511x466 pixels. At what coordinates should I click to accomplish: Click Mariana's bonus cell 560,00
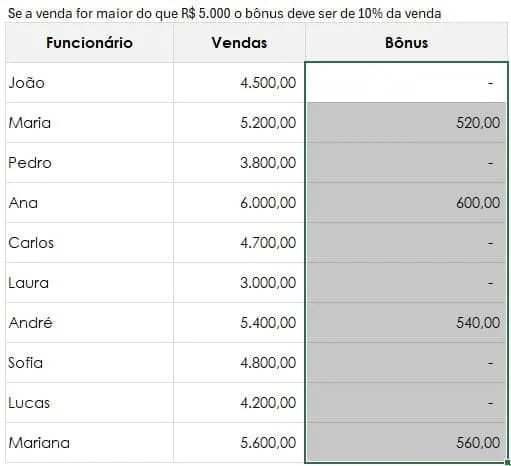click(x=406, y=443)
